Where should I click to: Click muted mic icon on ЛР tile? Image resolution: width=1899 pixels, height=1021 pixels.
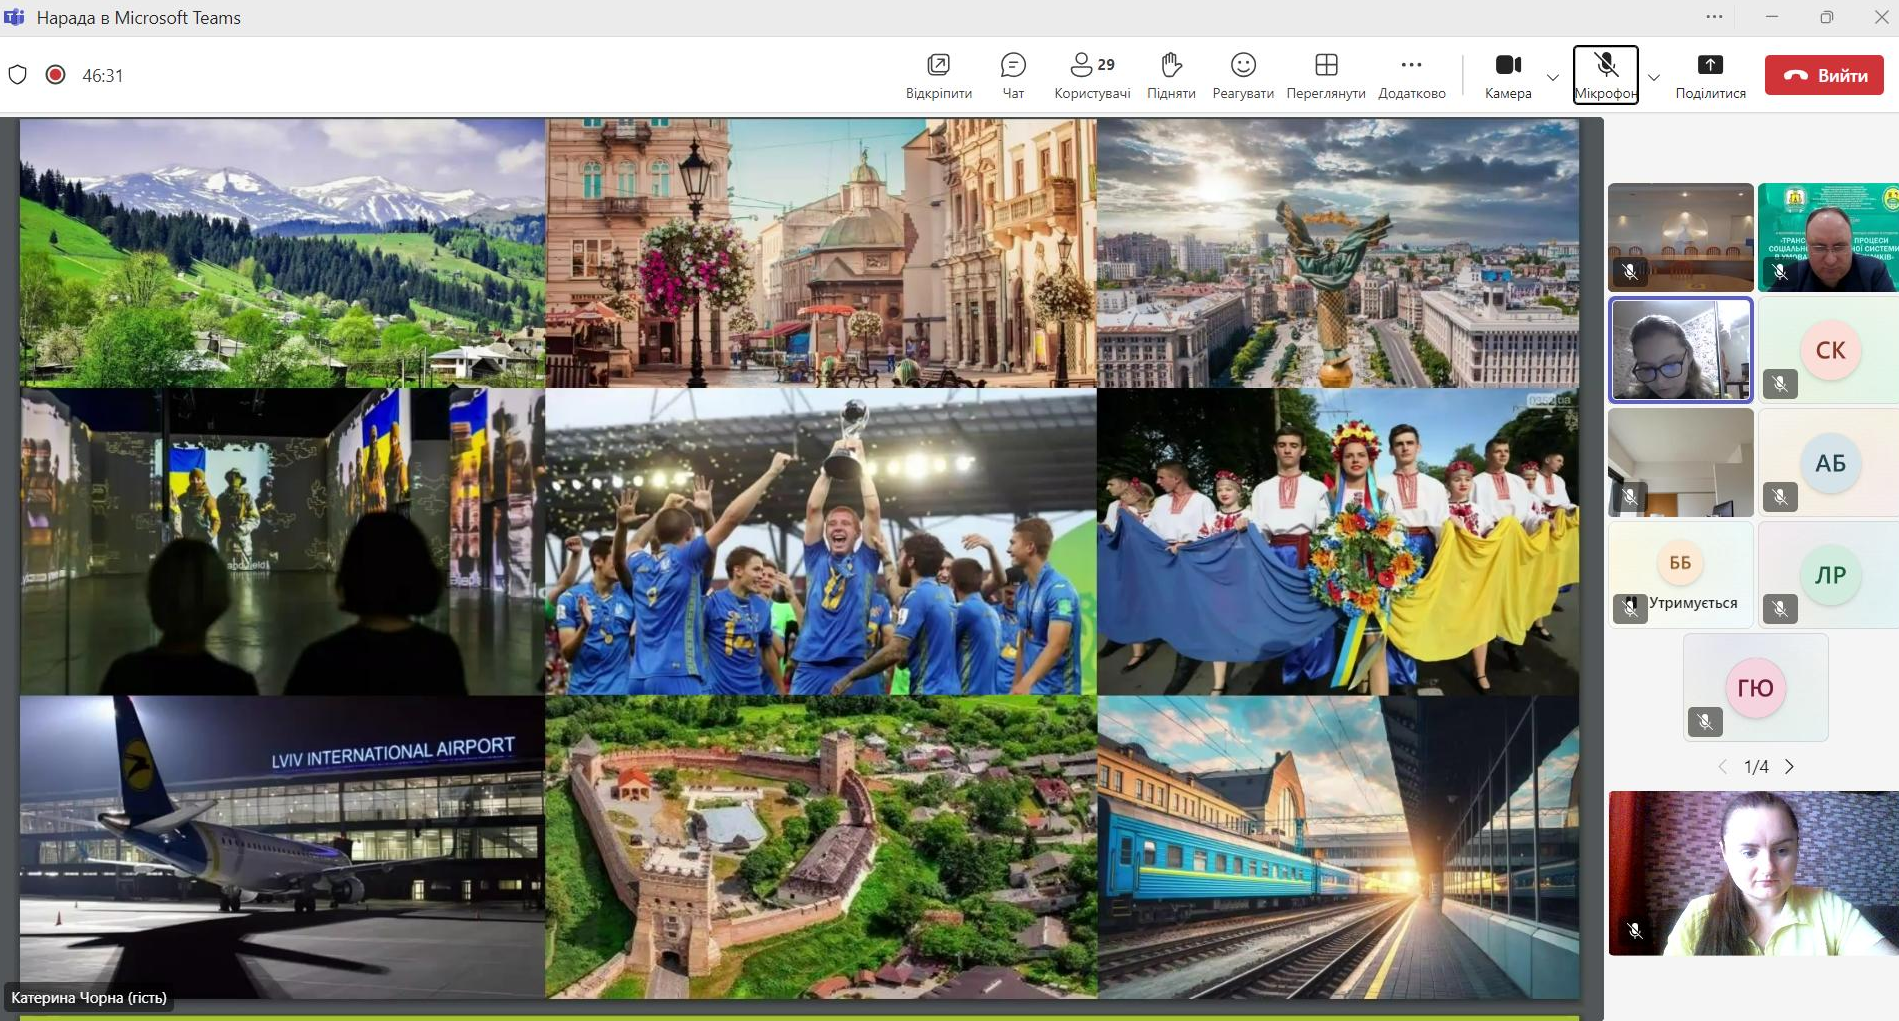(1780, 608)
